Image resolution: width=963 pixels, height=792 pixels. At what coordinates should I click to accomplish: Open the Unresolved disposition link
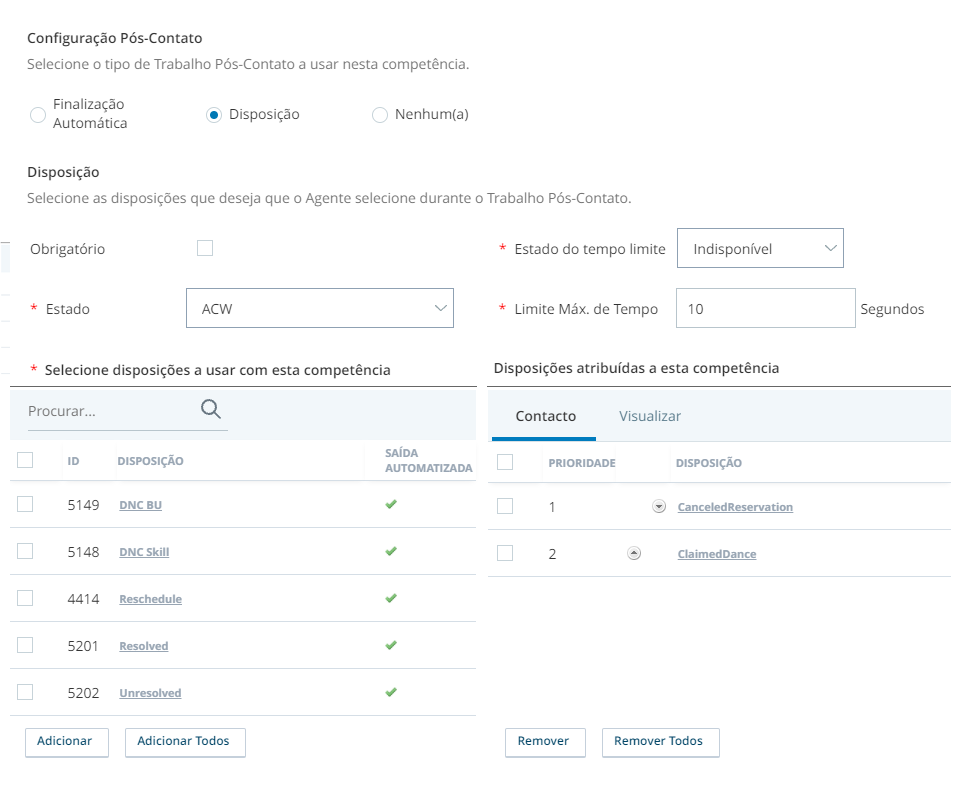150,693
